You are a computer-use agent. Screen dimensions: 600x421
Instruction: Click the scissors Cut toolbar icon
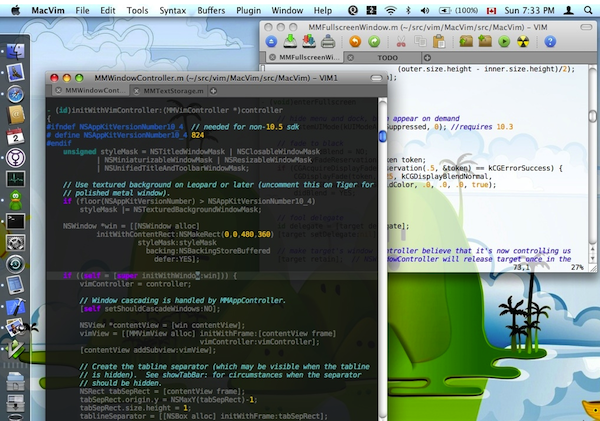401,41
